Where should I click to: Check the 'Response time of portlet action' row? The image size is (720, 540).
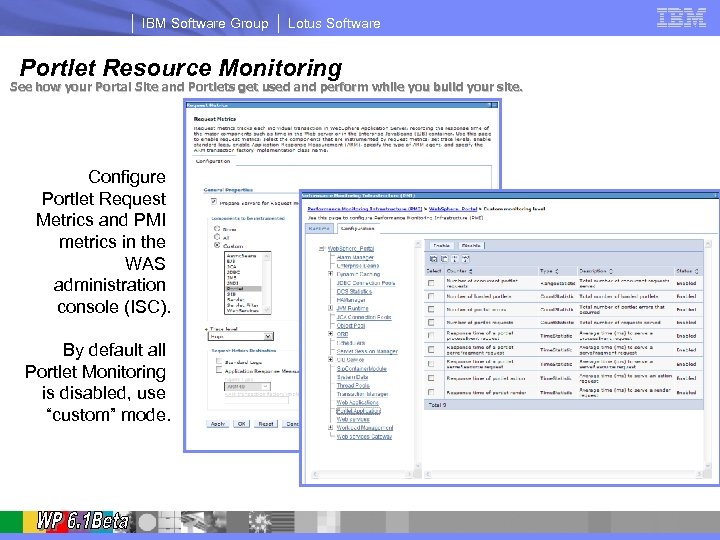(431, 378)
